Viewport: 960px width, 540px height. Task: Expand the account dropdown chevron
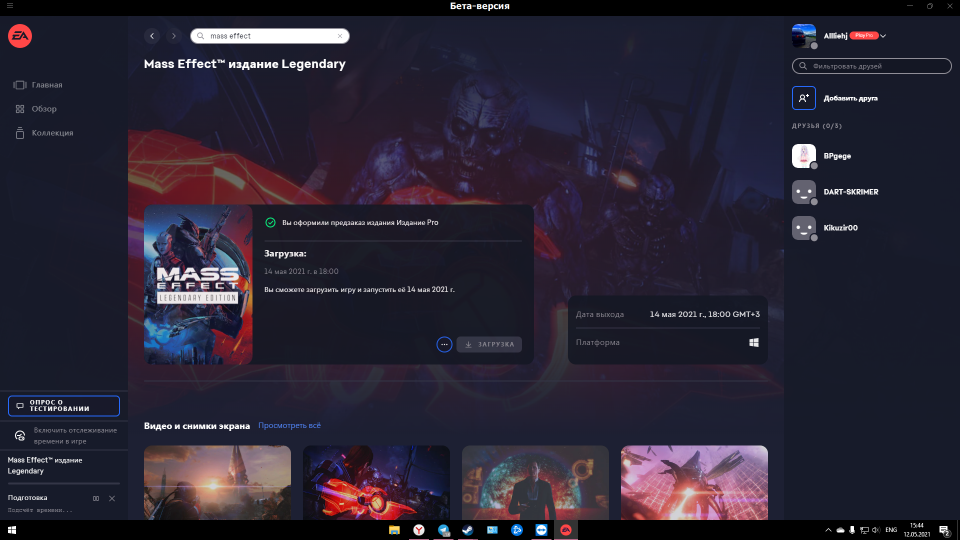click(x=883, y=36)
